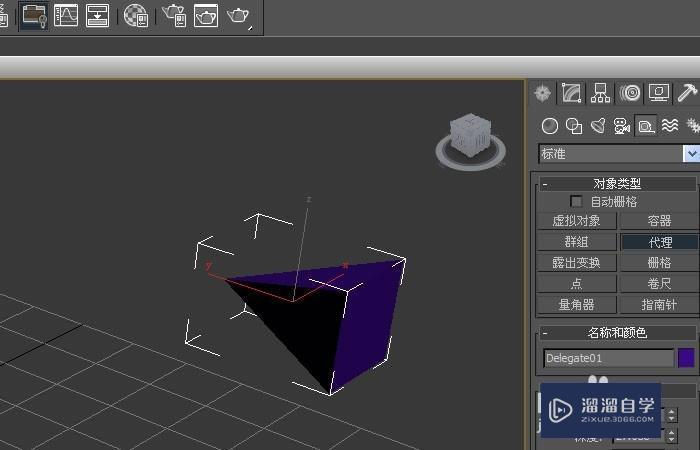Collapse the 对象类型 rollout
Viewport: 700px width, 450px height.
[x=618, y=183]
